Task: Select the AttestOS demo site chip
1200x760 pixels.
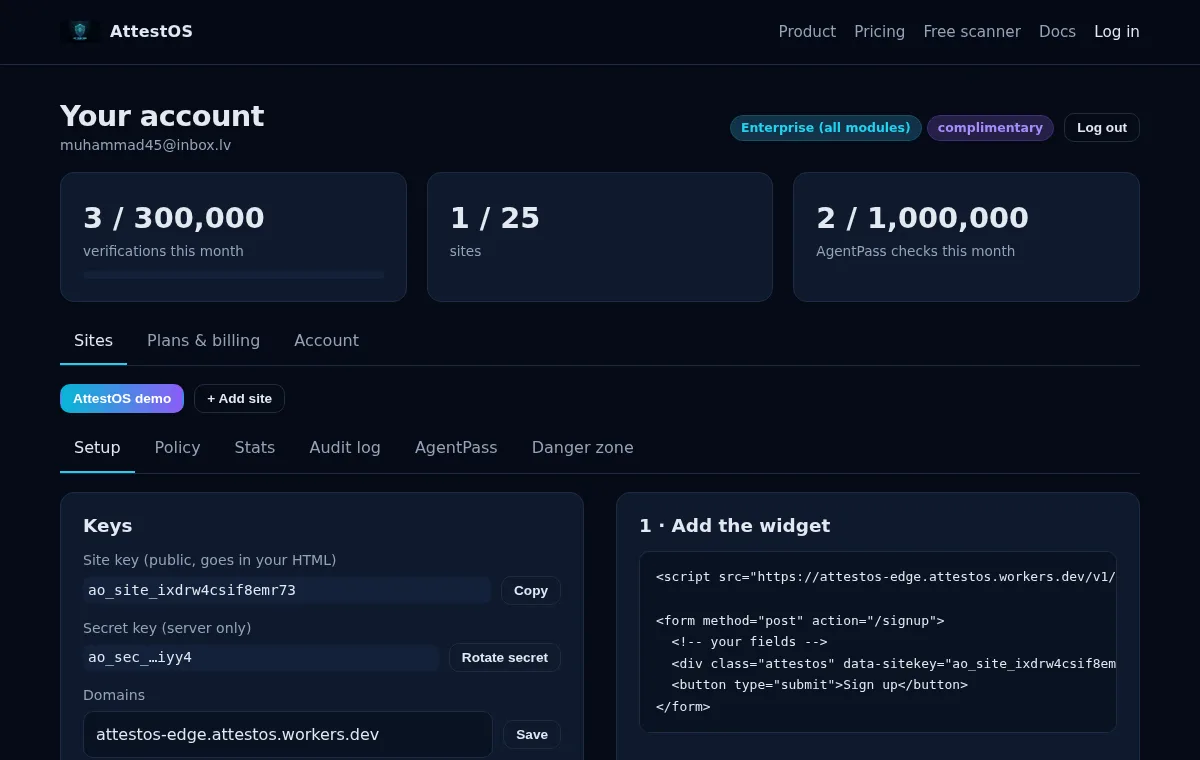Action: pyautogui.click(x=122, y=398)
